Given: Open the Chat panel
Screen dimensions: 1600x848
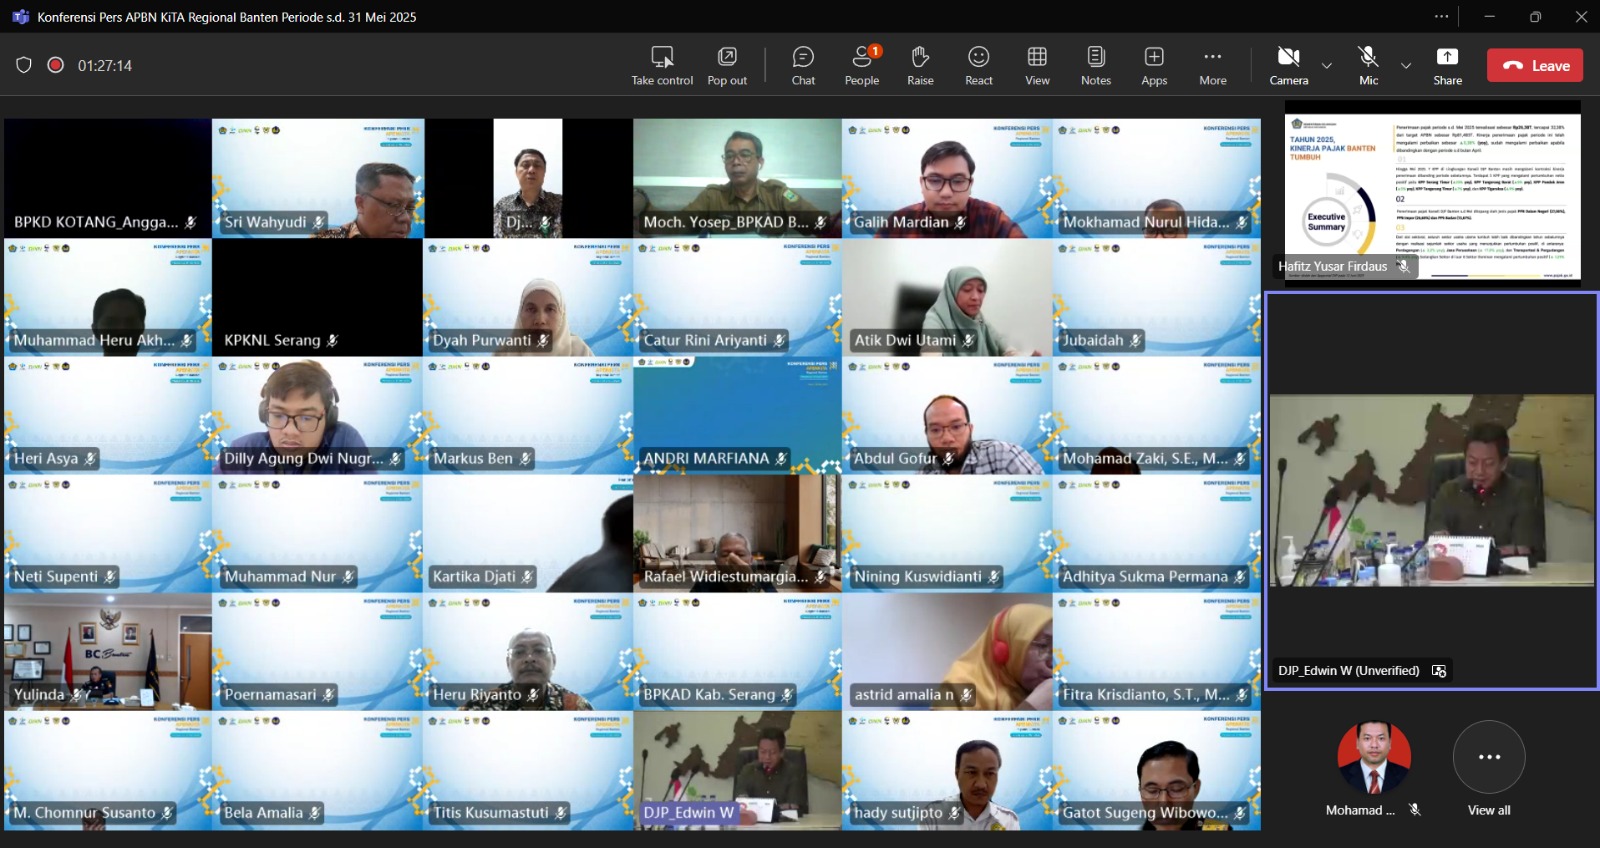Looking at the screenshot, I should (x=803, y=65).
